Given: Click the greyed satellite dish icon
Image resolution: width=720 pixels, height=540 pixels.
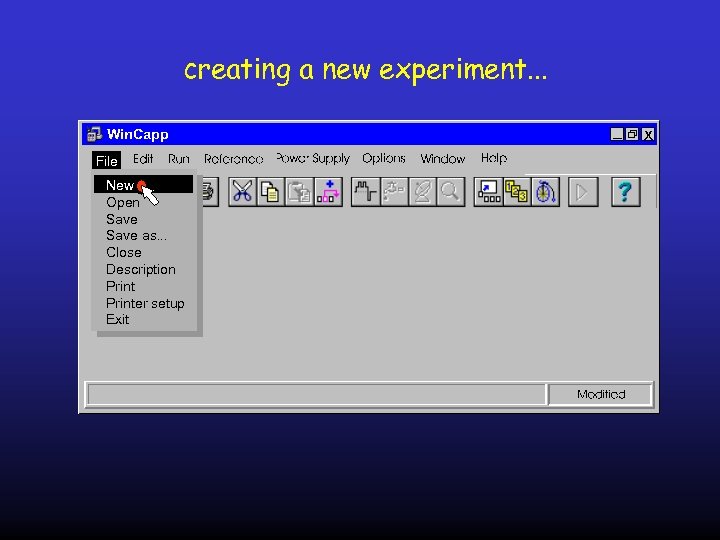Looking at the screenshot, I should [422, 192].
